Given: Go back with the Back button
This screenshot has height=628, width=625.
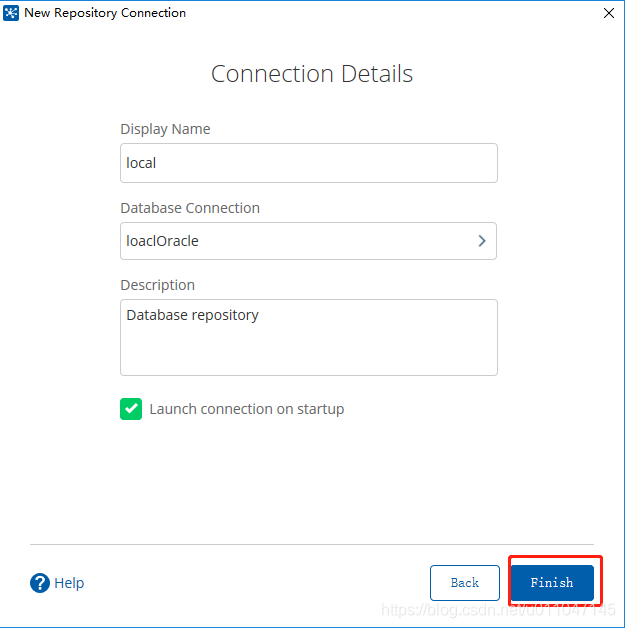Looking at the screenshot, I should click(464, 583).
